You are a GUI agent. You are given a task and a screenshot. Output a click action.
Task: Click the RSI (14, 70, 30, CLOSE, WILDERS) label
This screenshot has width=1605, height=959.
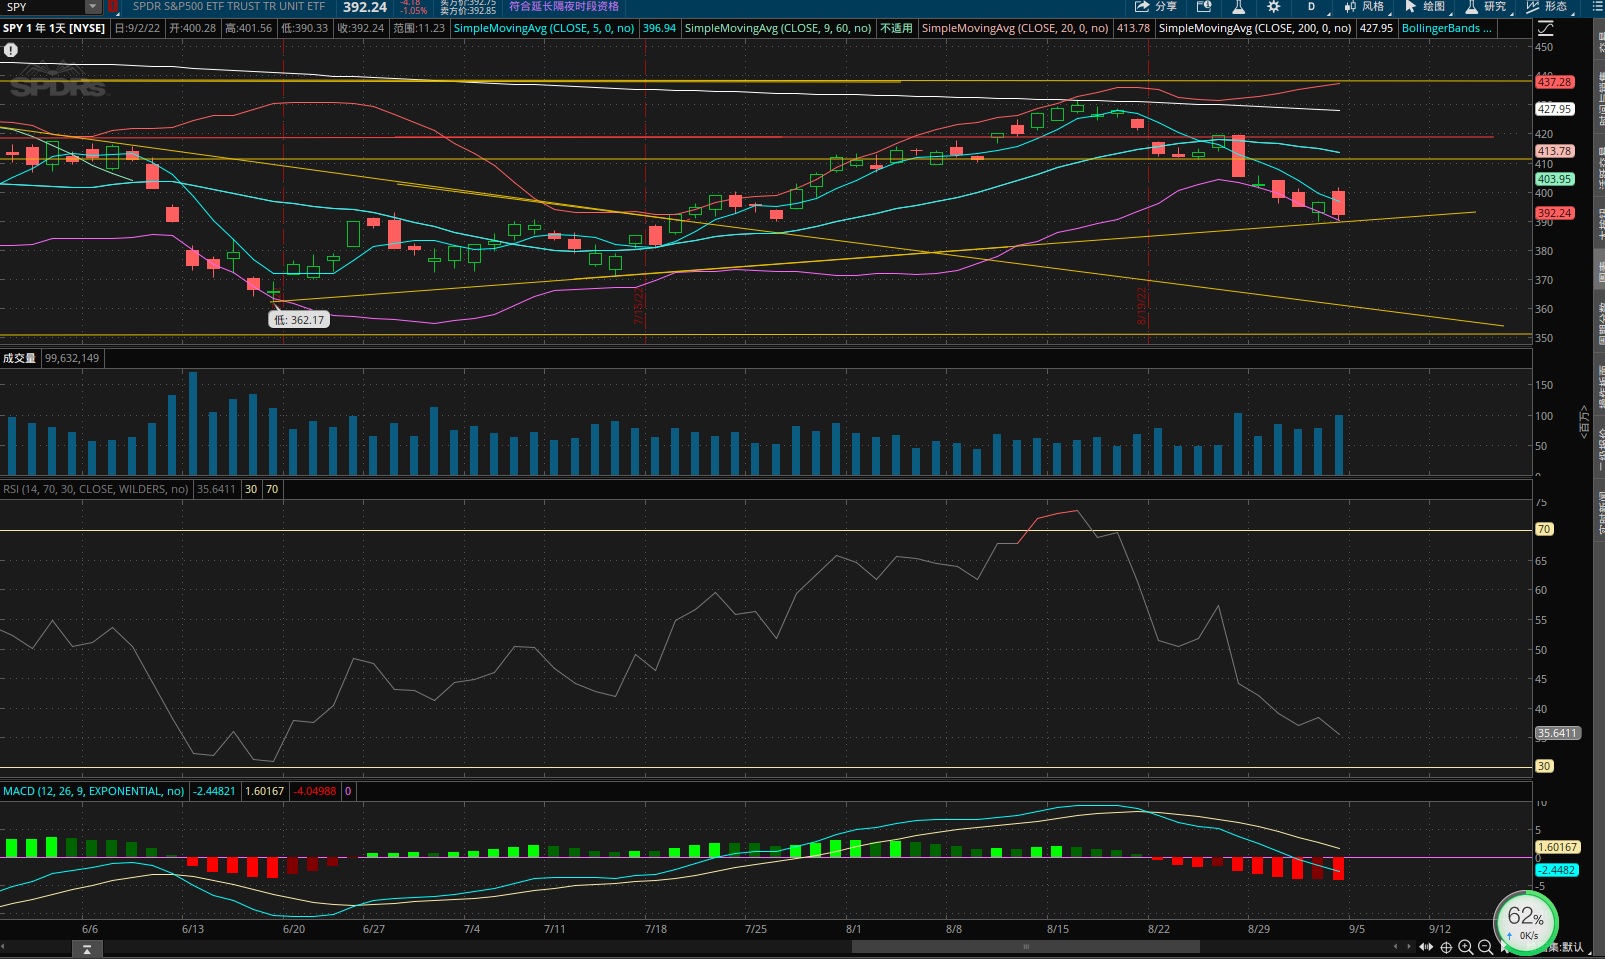96,489
